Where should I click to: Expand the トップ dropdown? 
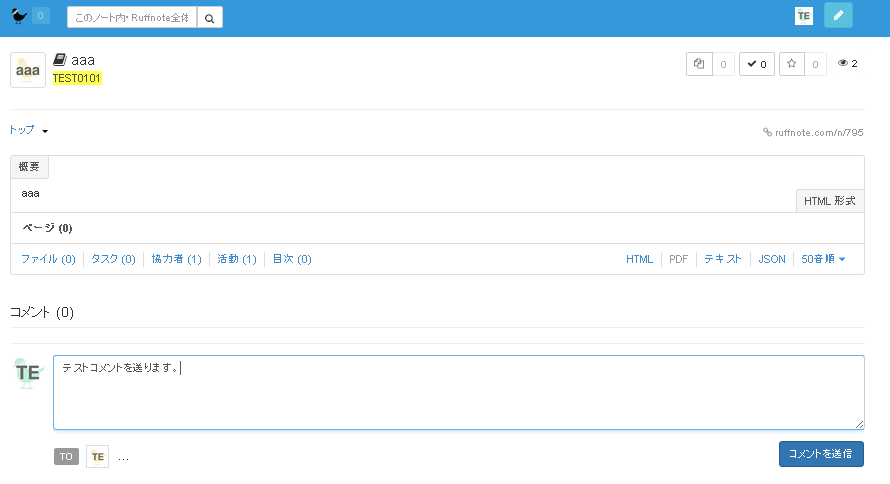(x=28, y=130)
